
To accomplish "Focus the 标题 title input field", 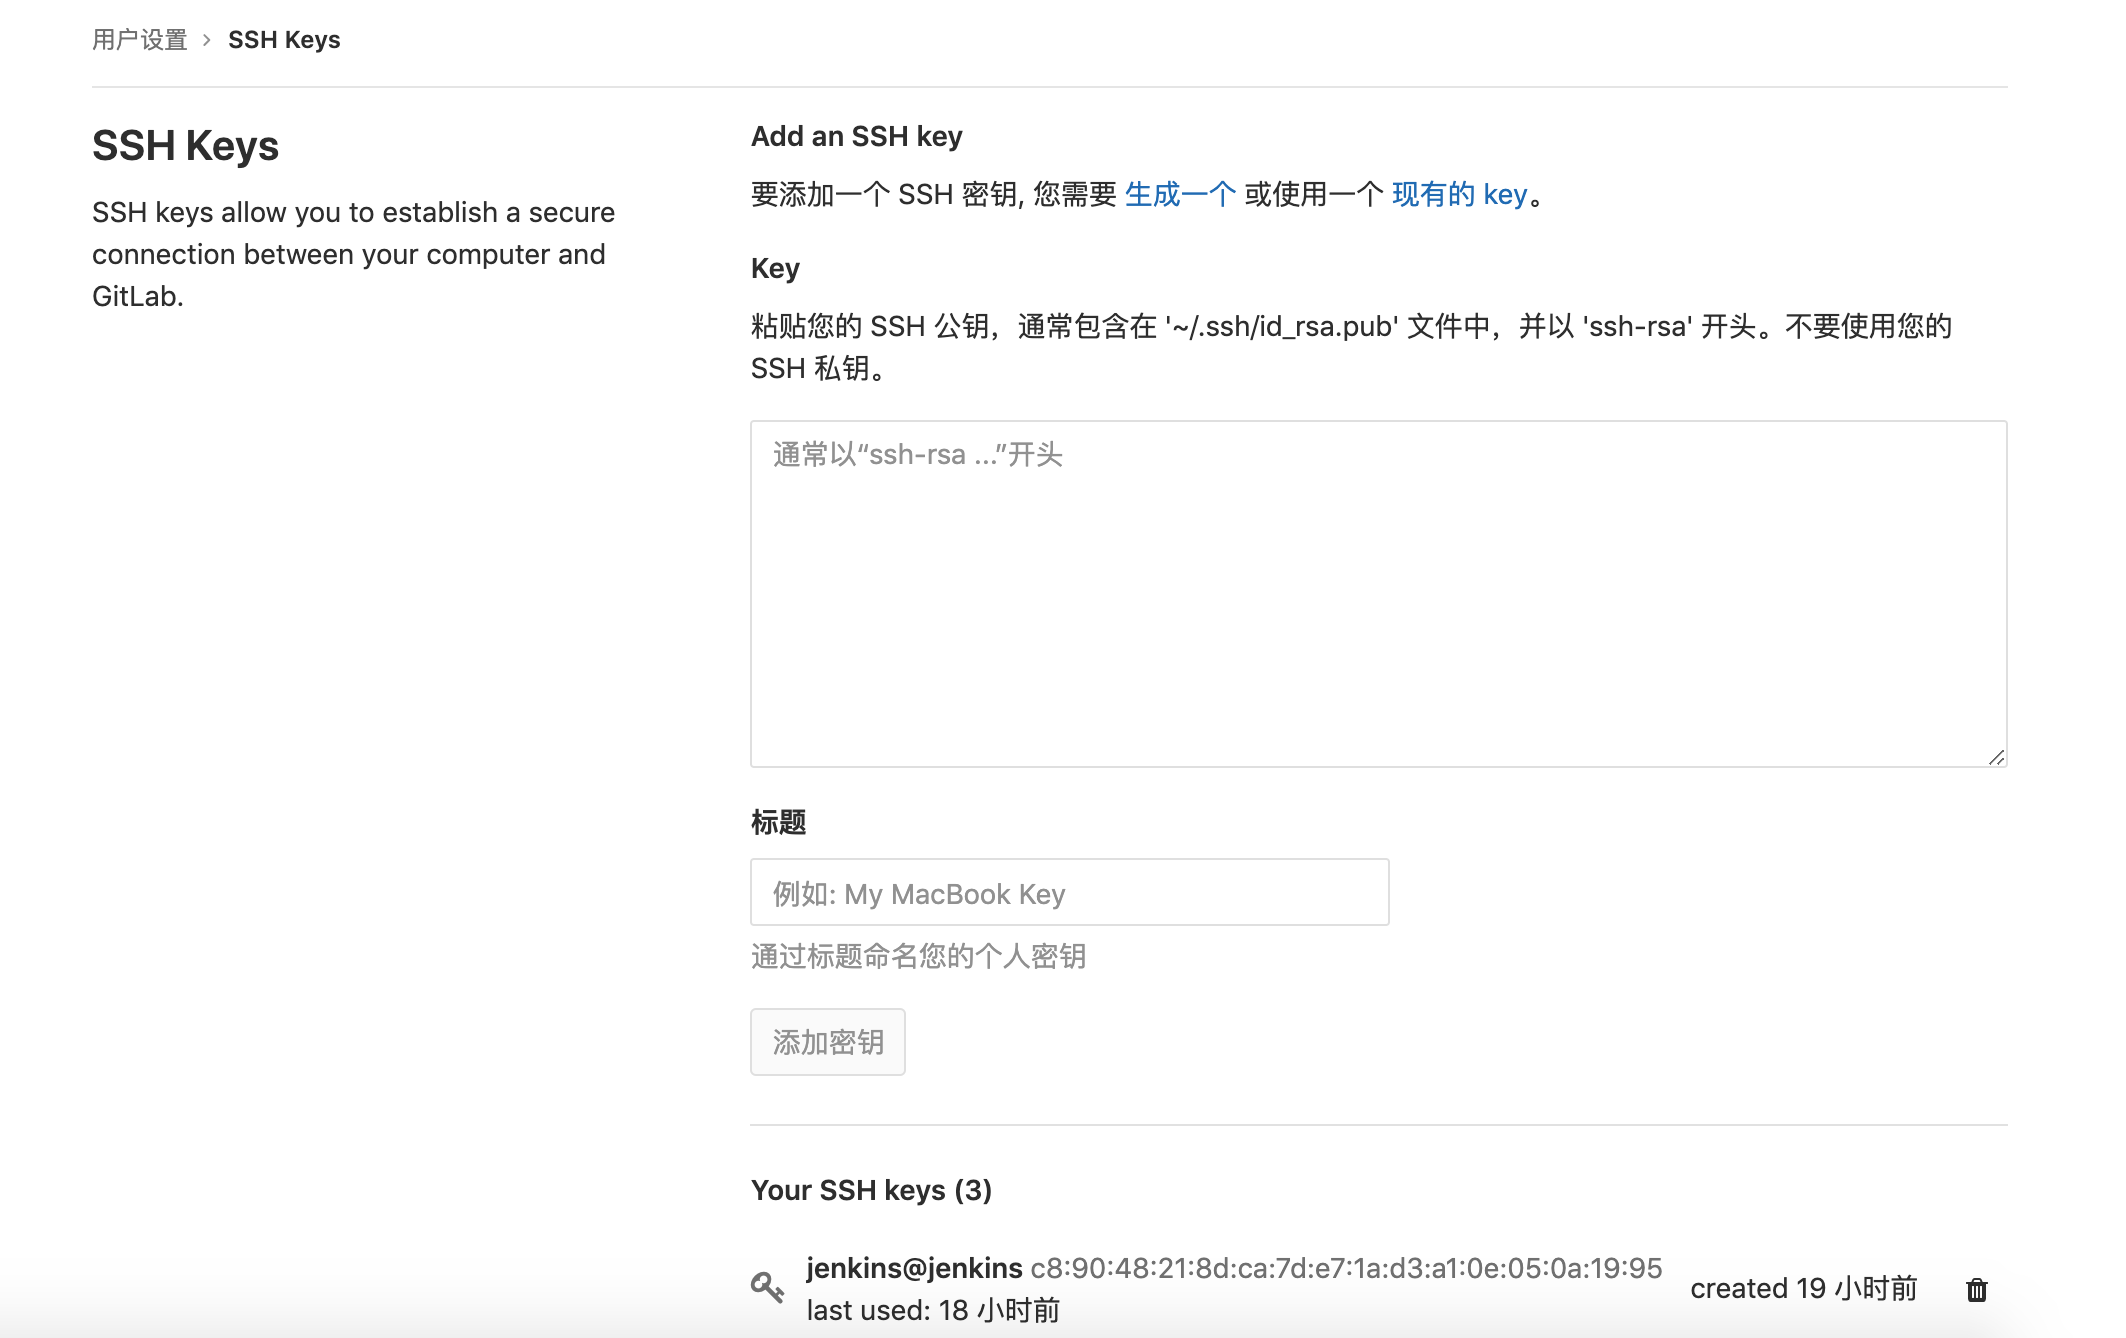I will pyautogui.click(x=1069, y=892).
